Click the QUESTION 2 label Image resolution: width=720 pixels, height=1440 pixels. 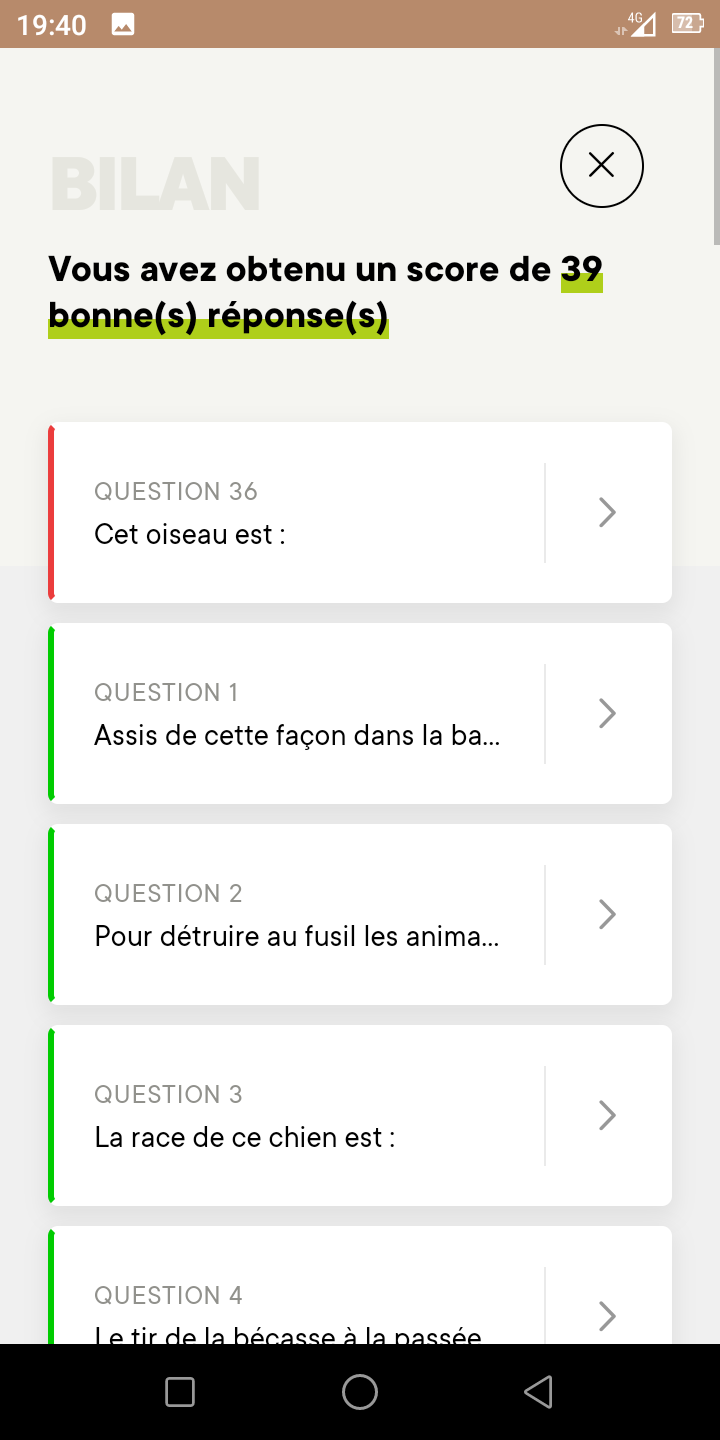coord(169,893)
